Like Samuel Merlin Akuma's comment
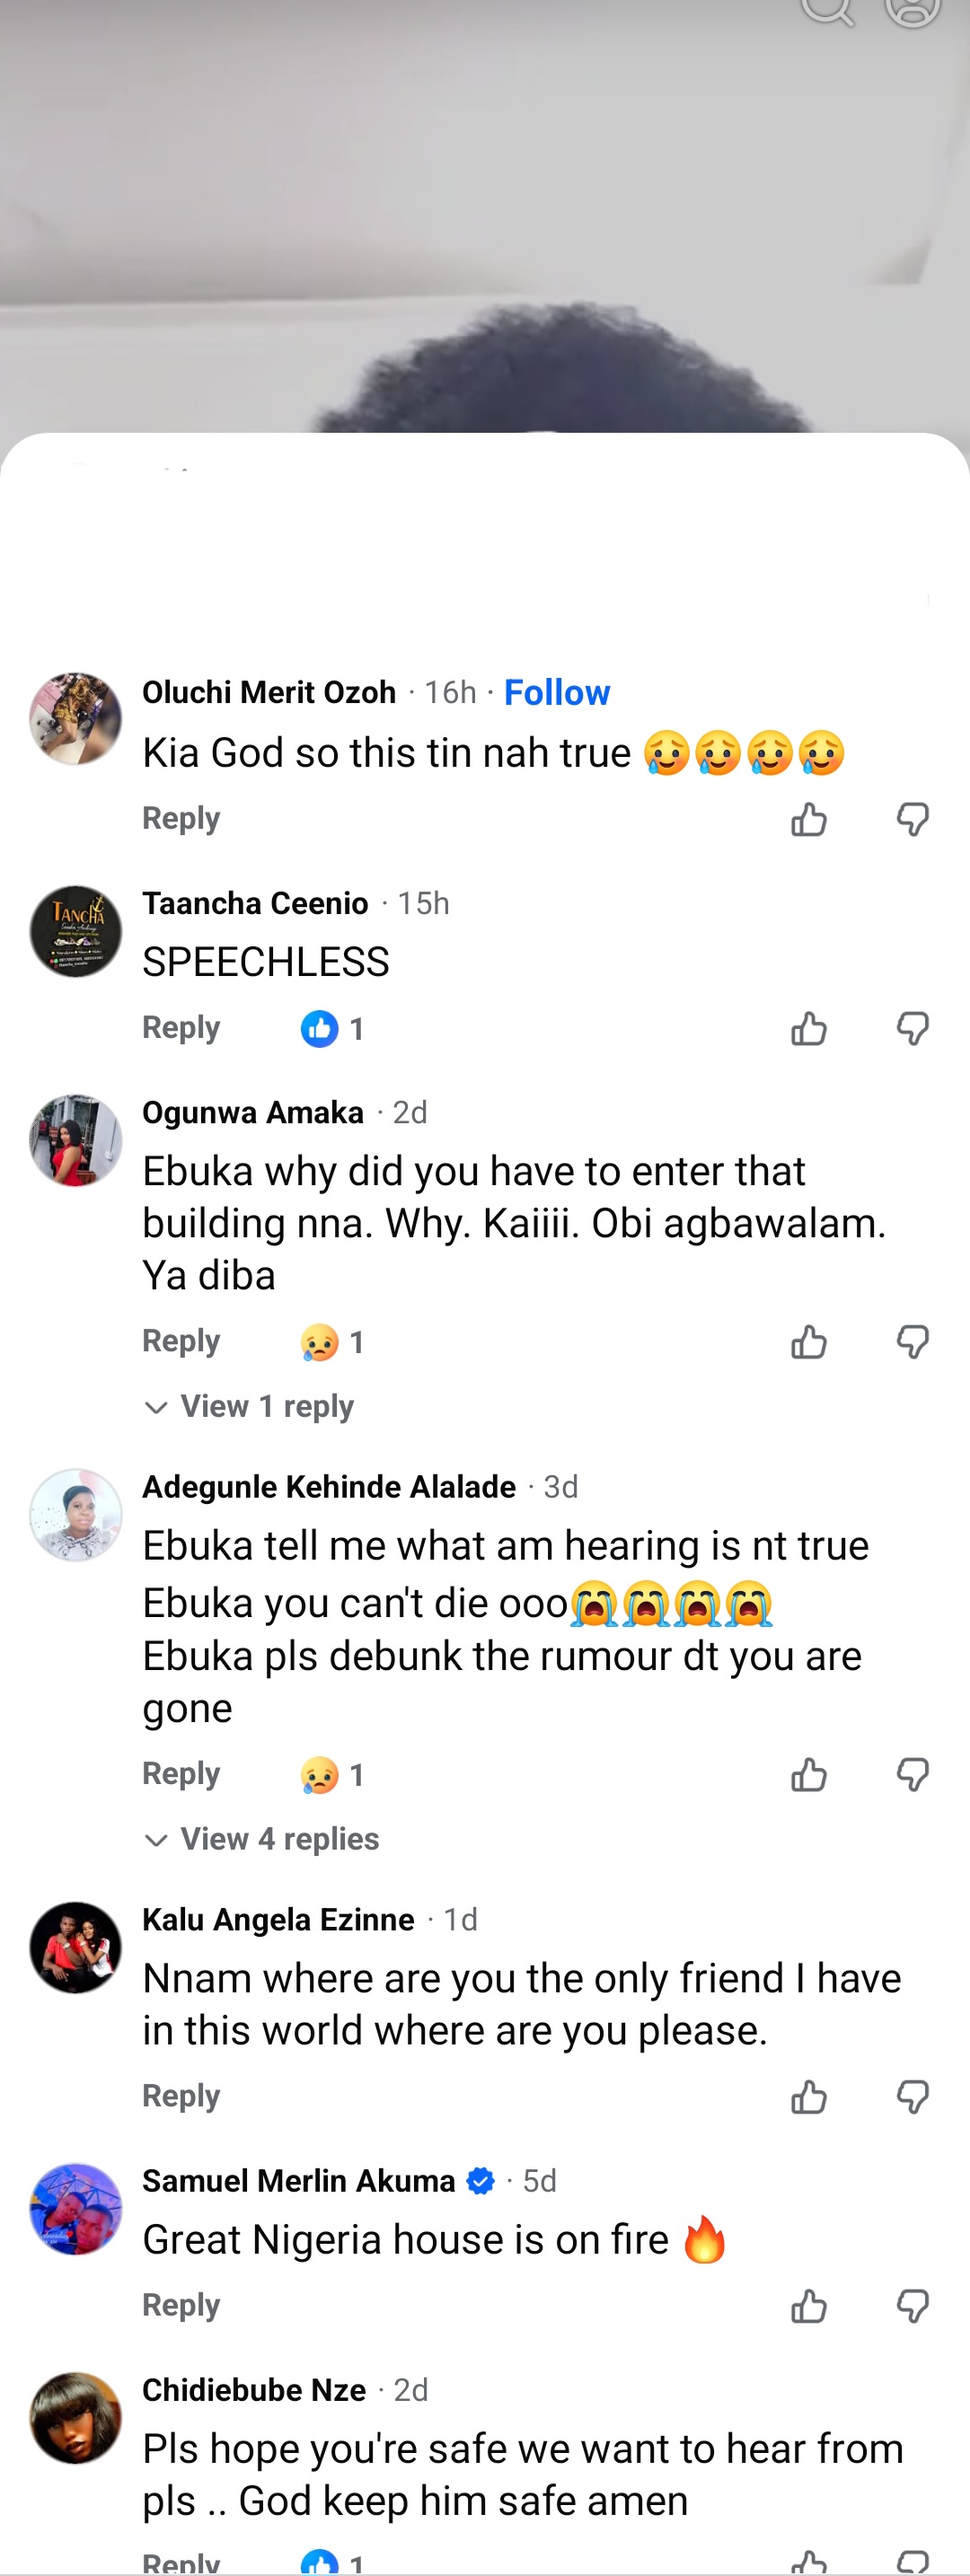 [x=808, y=2306]
